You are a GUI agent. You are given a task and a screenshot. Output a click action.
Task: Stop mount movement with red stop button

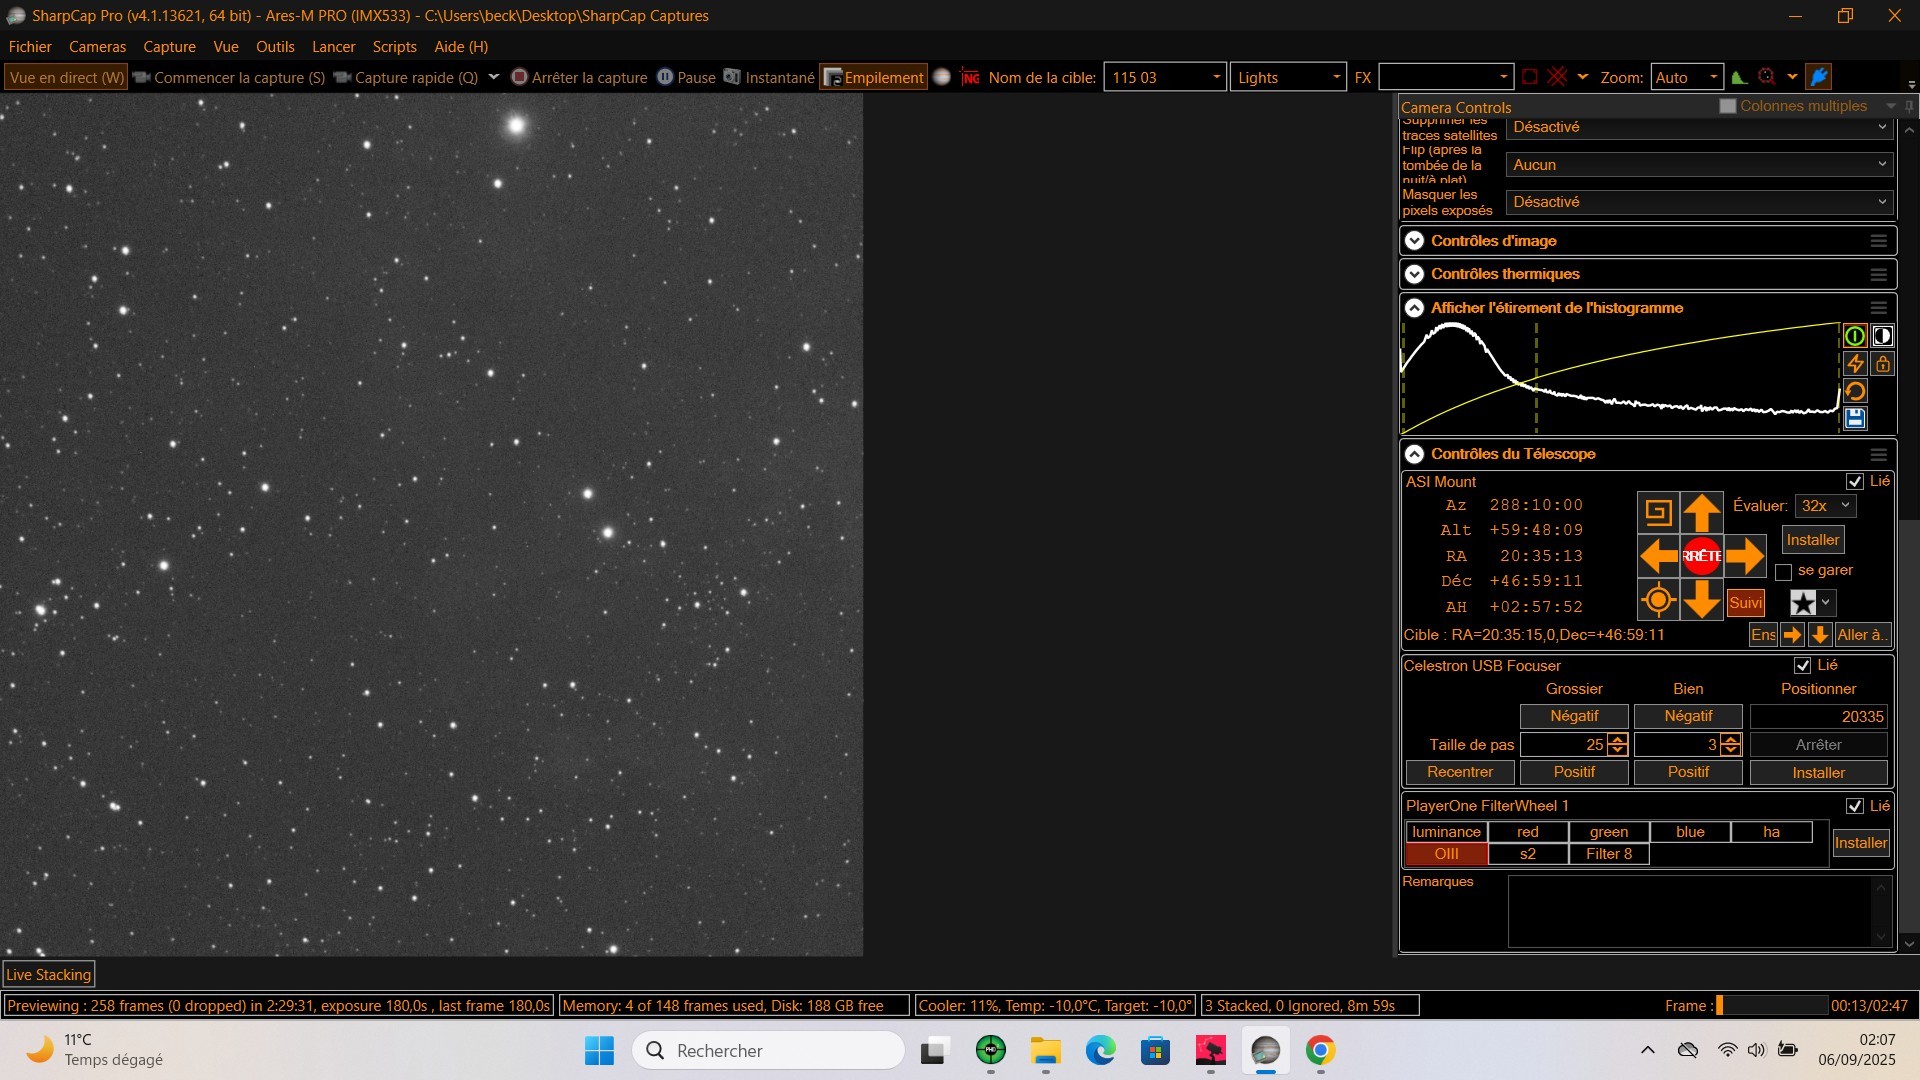tap(1701, 556)
